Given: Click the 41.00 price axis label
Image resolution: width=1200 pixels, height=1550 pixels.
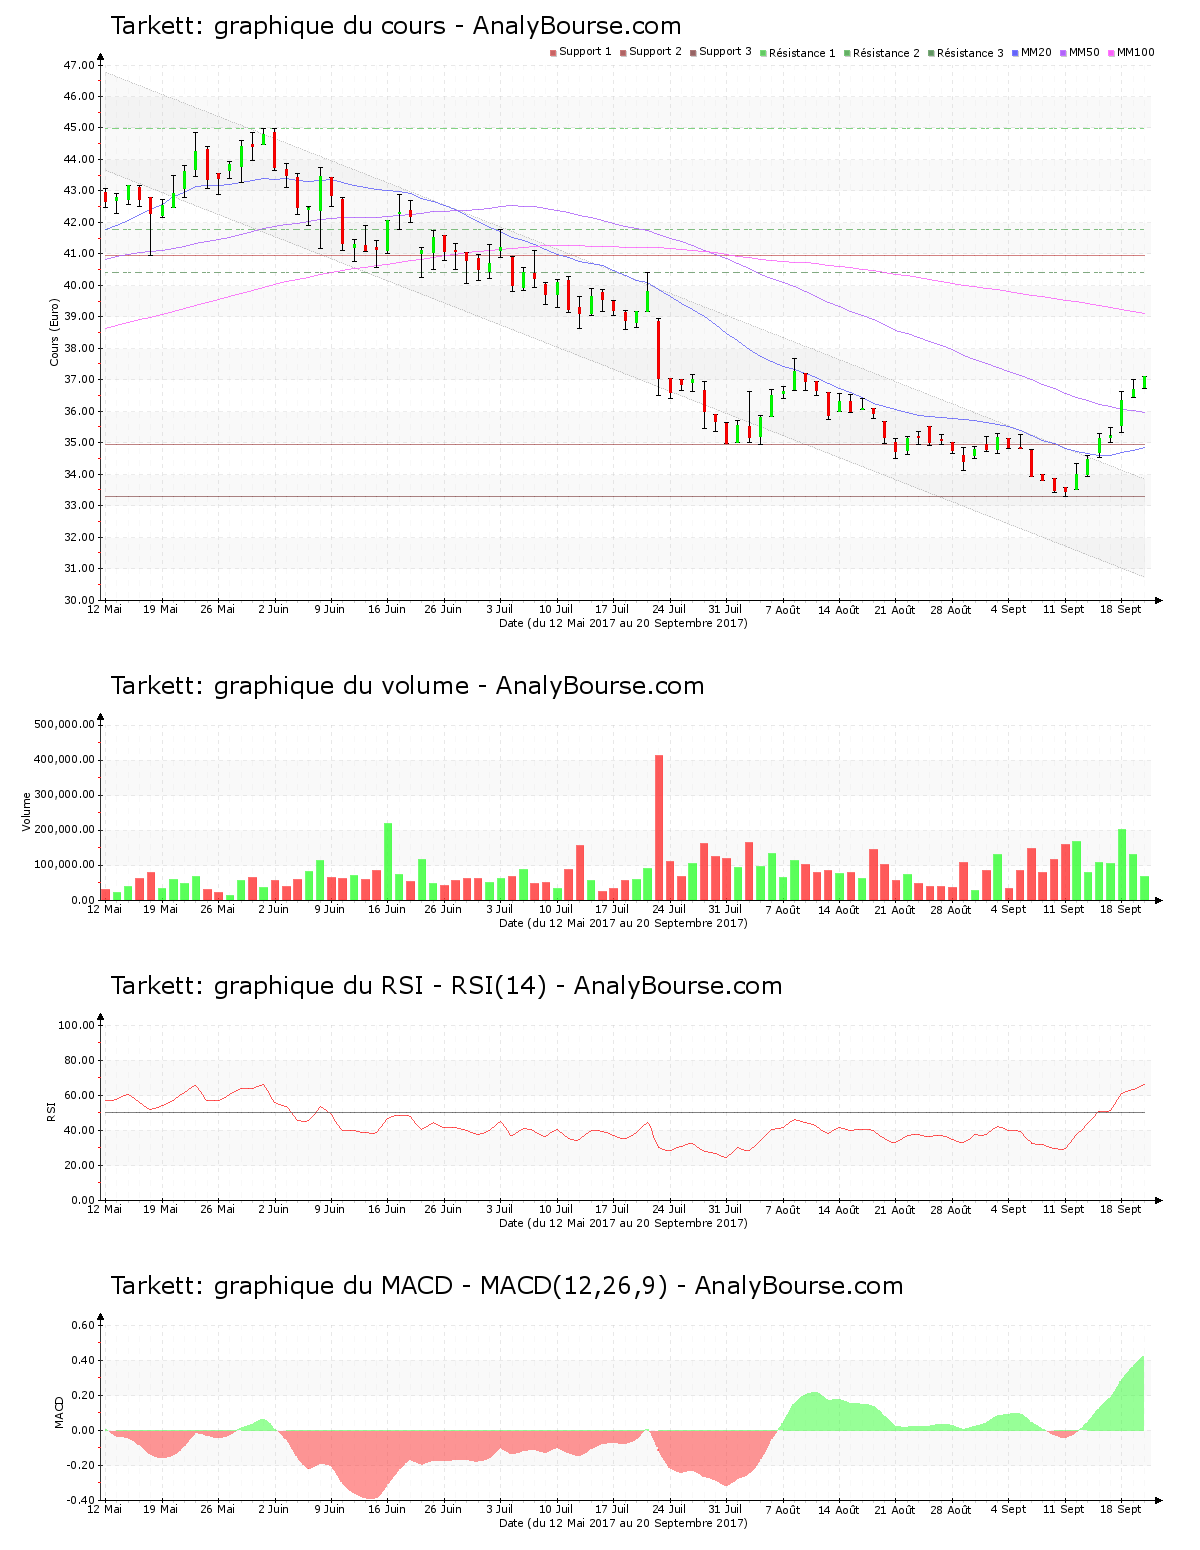Looking at the screenshot, I should (x=79, y=254).
